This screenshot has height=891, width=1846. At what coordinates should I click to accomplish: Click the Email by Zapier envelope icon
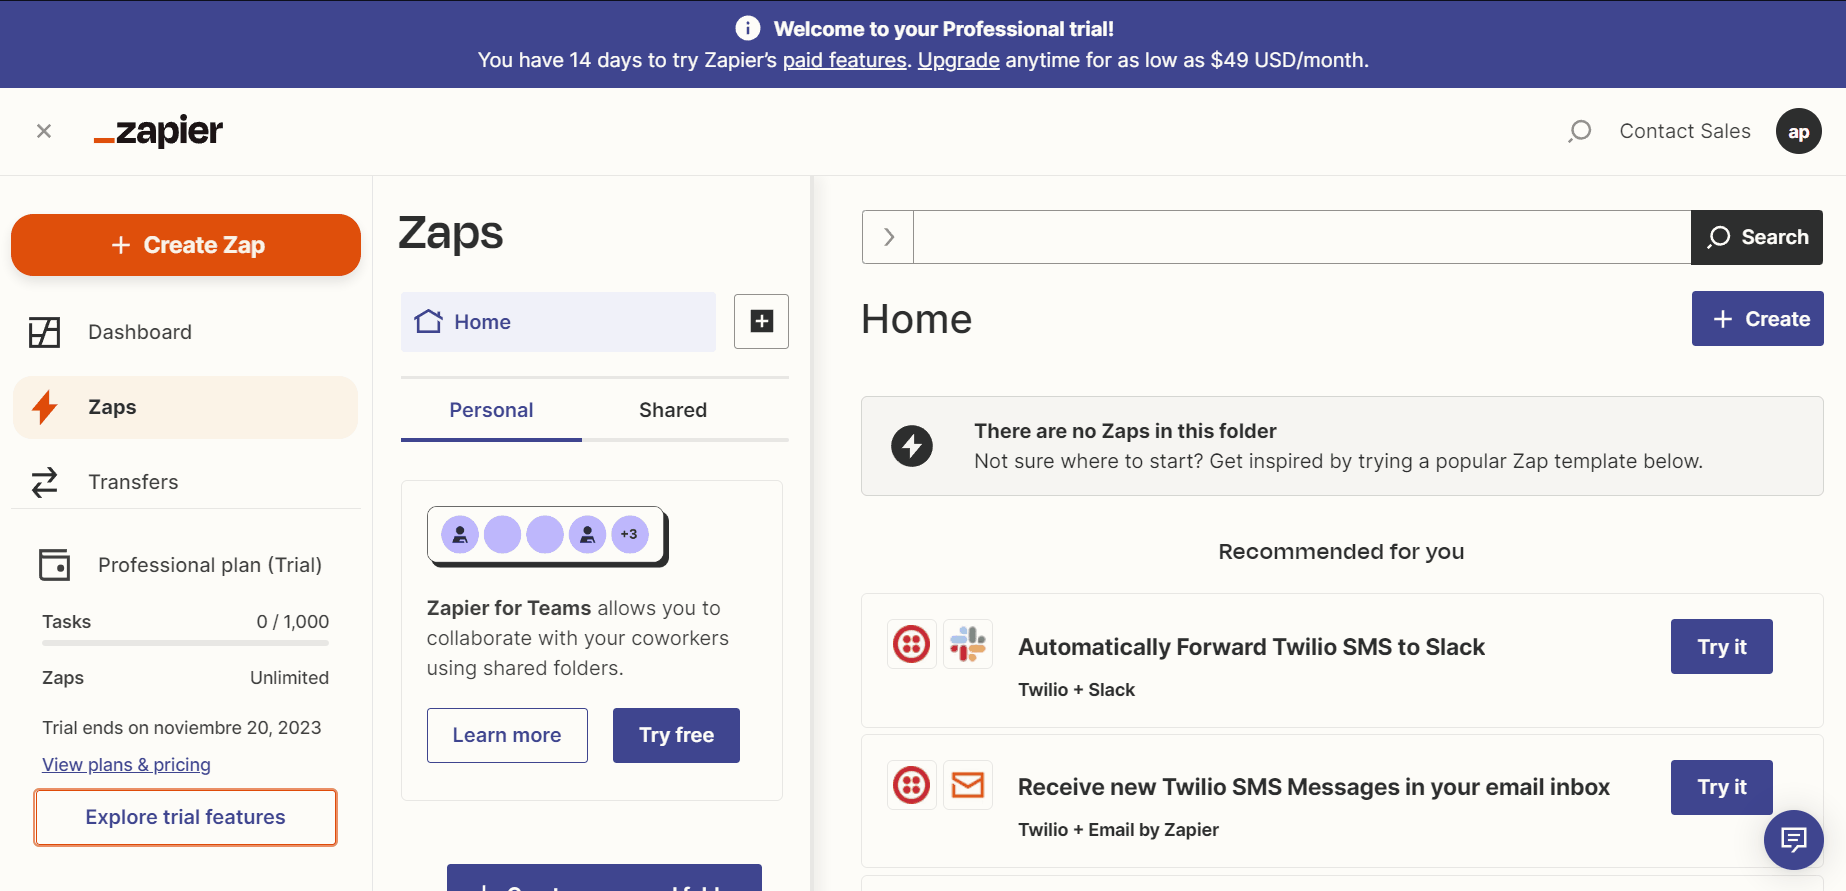click(967, 785)
